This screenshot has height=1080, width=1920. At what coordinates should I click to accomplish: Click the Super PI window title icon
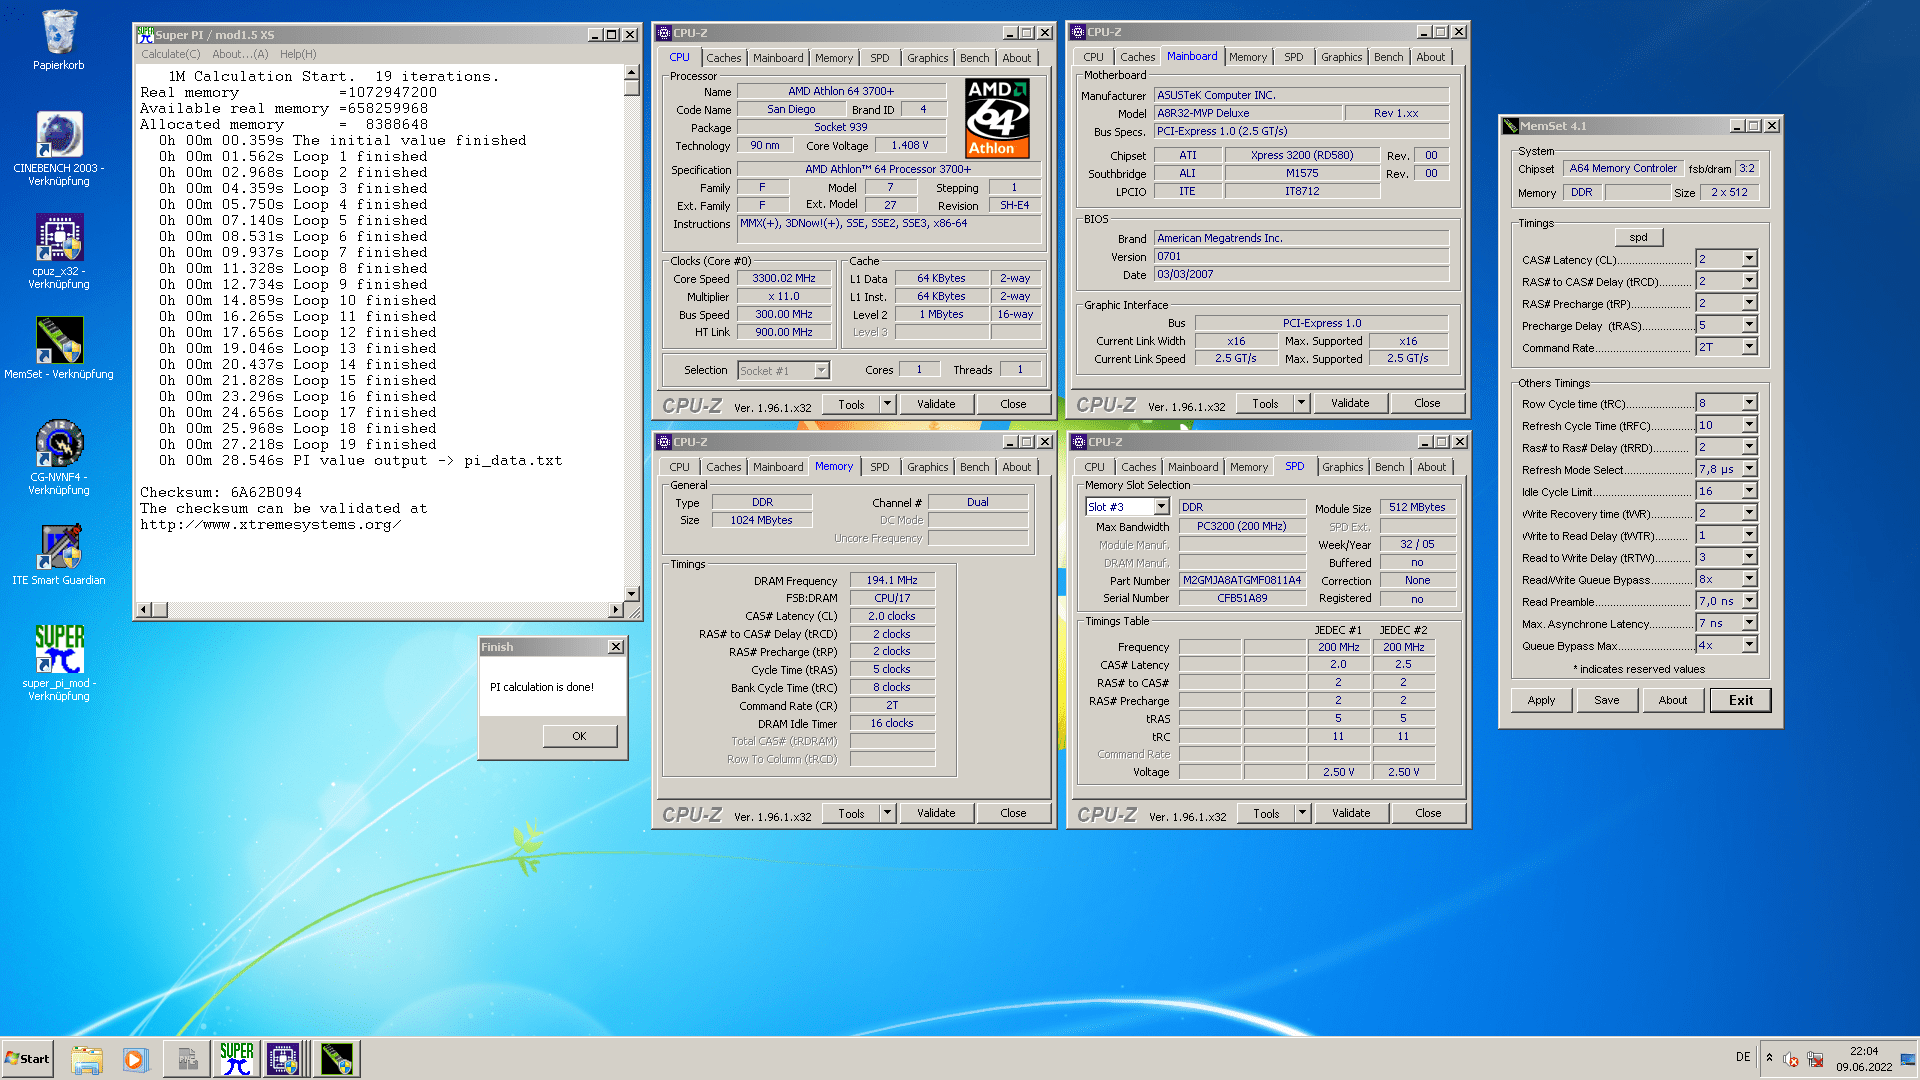coord(145,34)
